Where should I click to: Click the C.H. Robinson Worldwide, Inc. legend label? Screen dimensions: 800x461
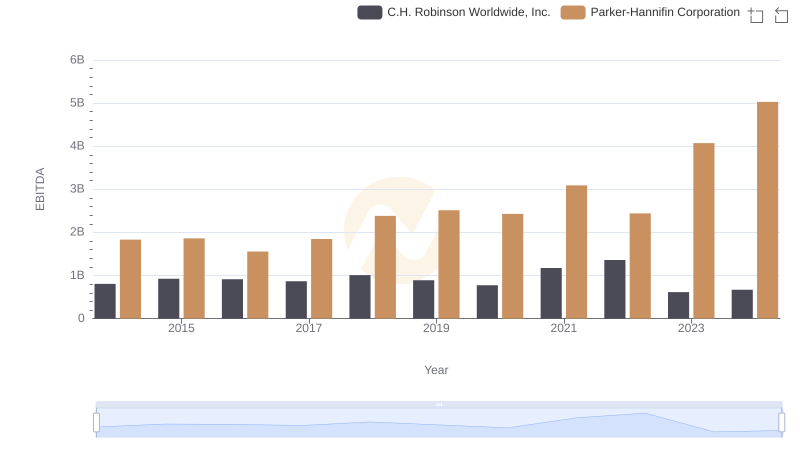point(468,12)
